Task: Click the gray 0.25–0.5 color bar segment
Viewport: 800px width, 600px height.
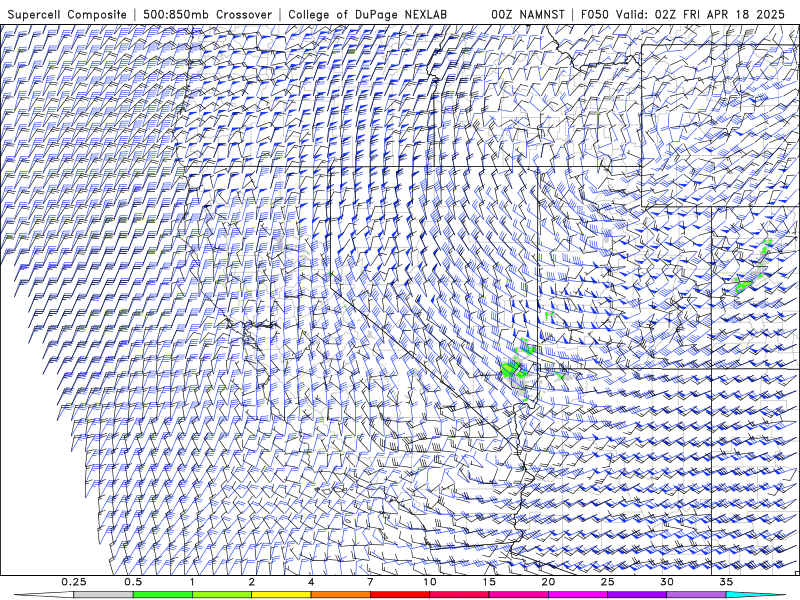Action: click(x=103, y=595)
